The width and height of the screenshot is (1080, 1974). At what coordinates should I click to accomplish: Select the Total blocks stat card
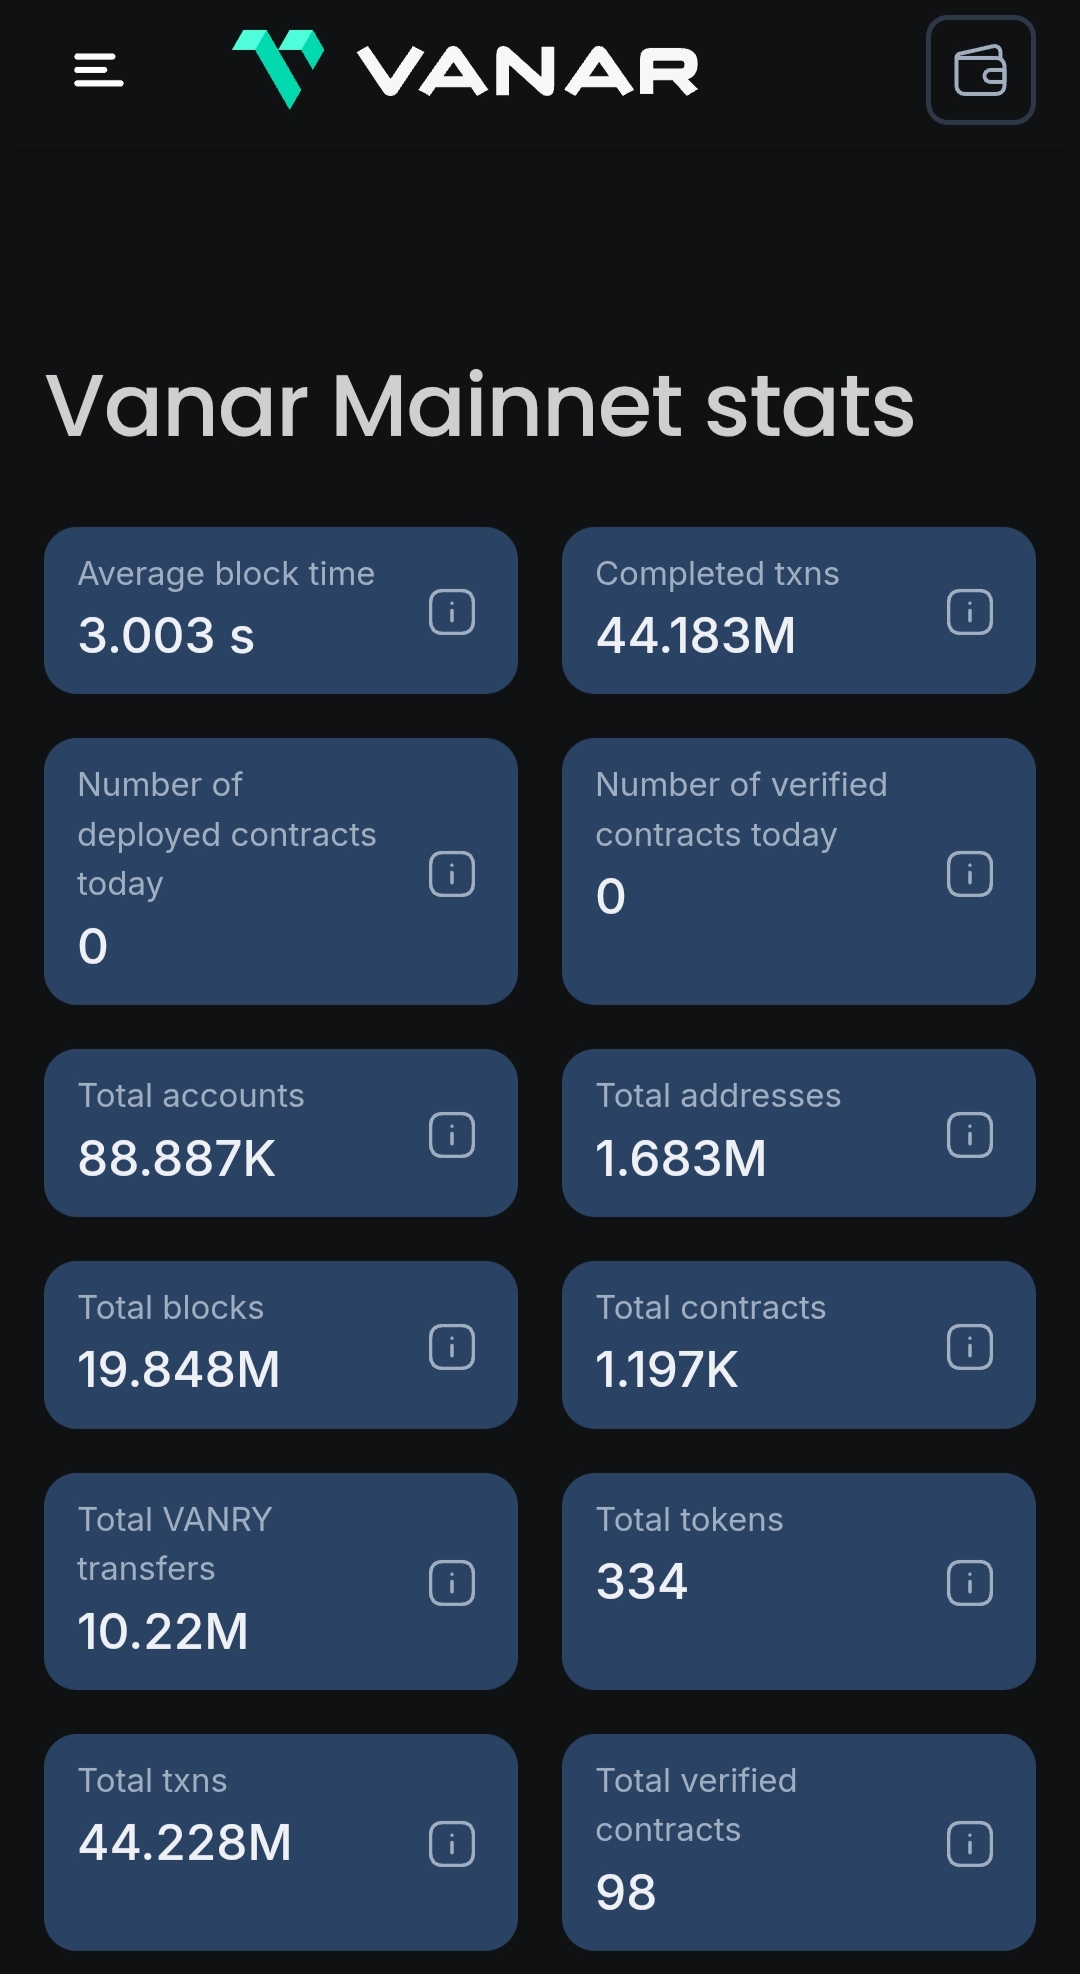[x=250, y=1345]
